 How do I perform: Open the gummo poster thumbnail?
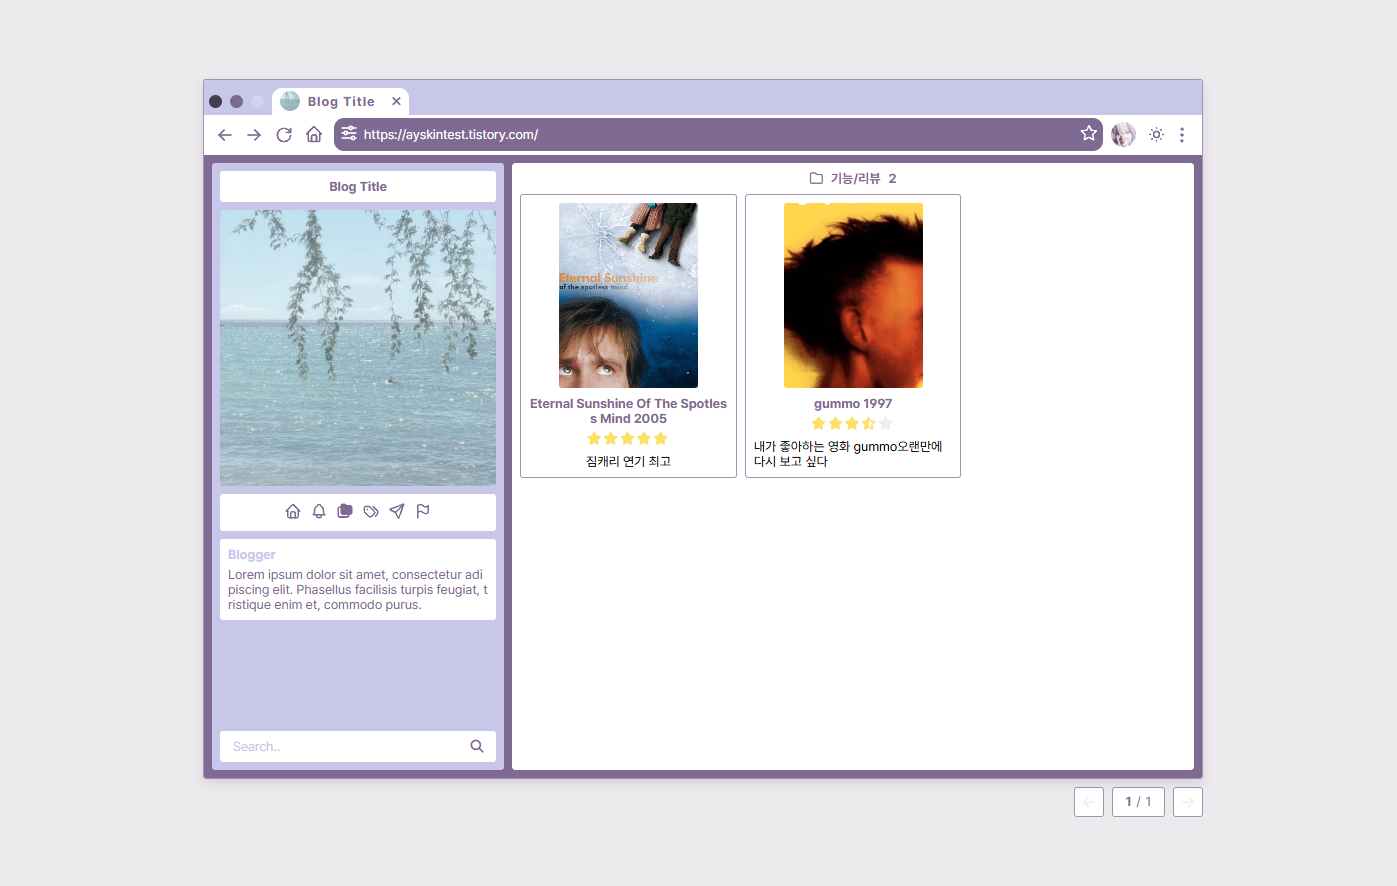[x=853, y=296]
